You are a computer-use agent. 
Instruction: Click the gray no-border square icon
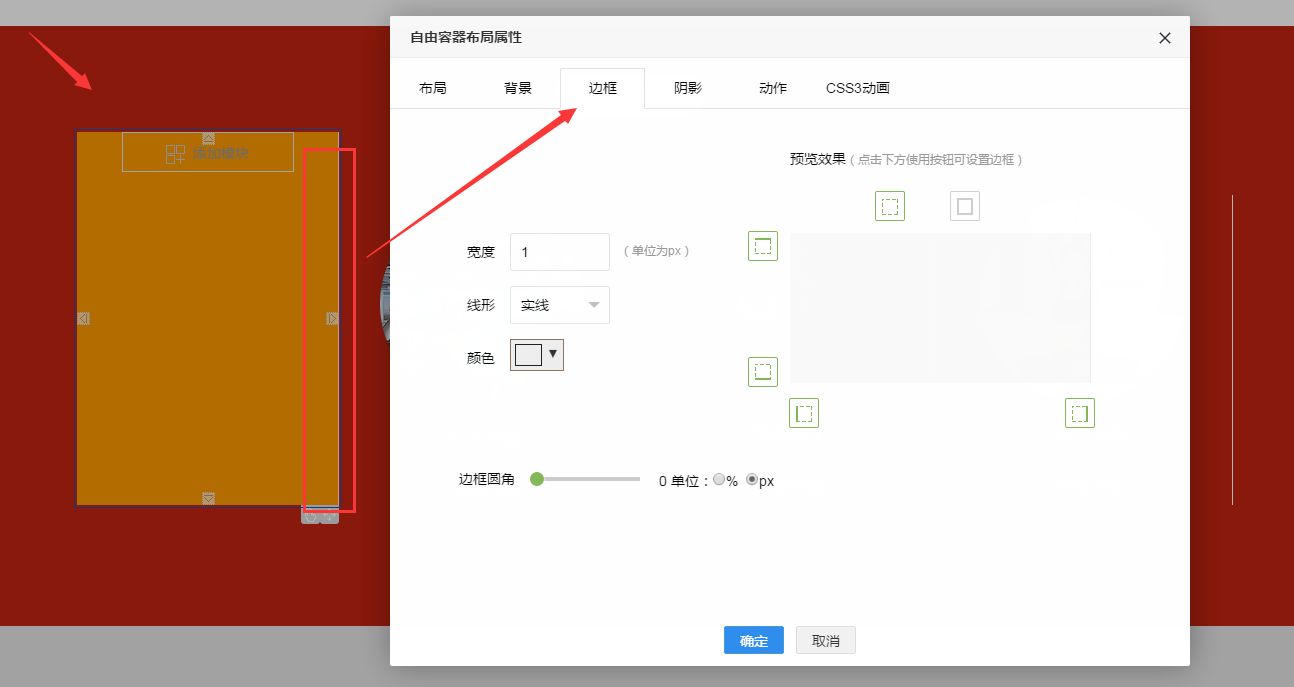965,207
